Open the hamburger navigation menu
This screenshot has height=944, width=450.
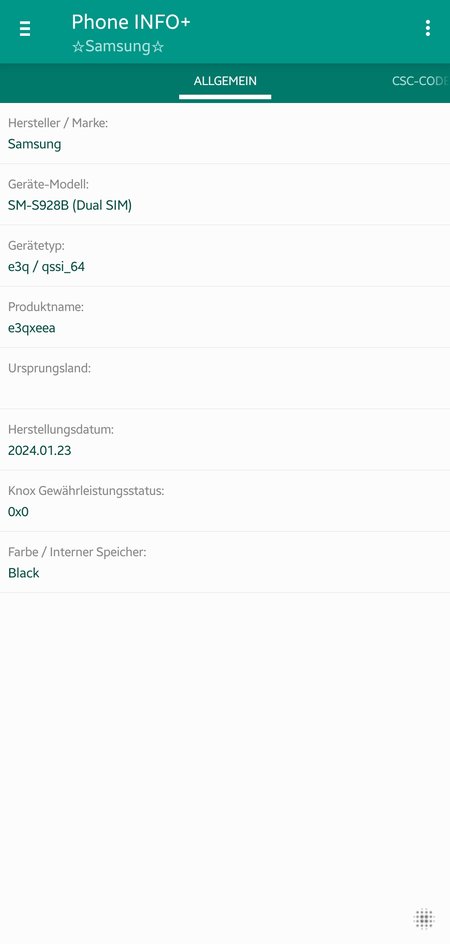[25, 28]
